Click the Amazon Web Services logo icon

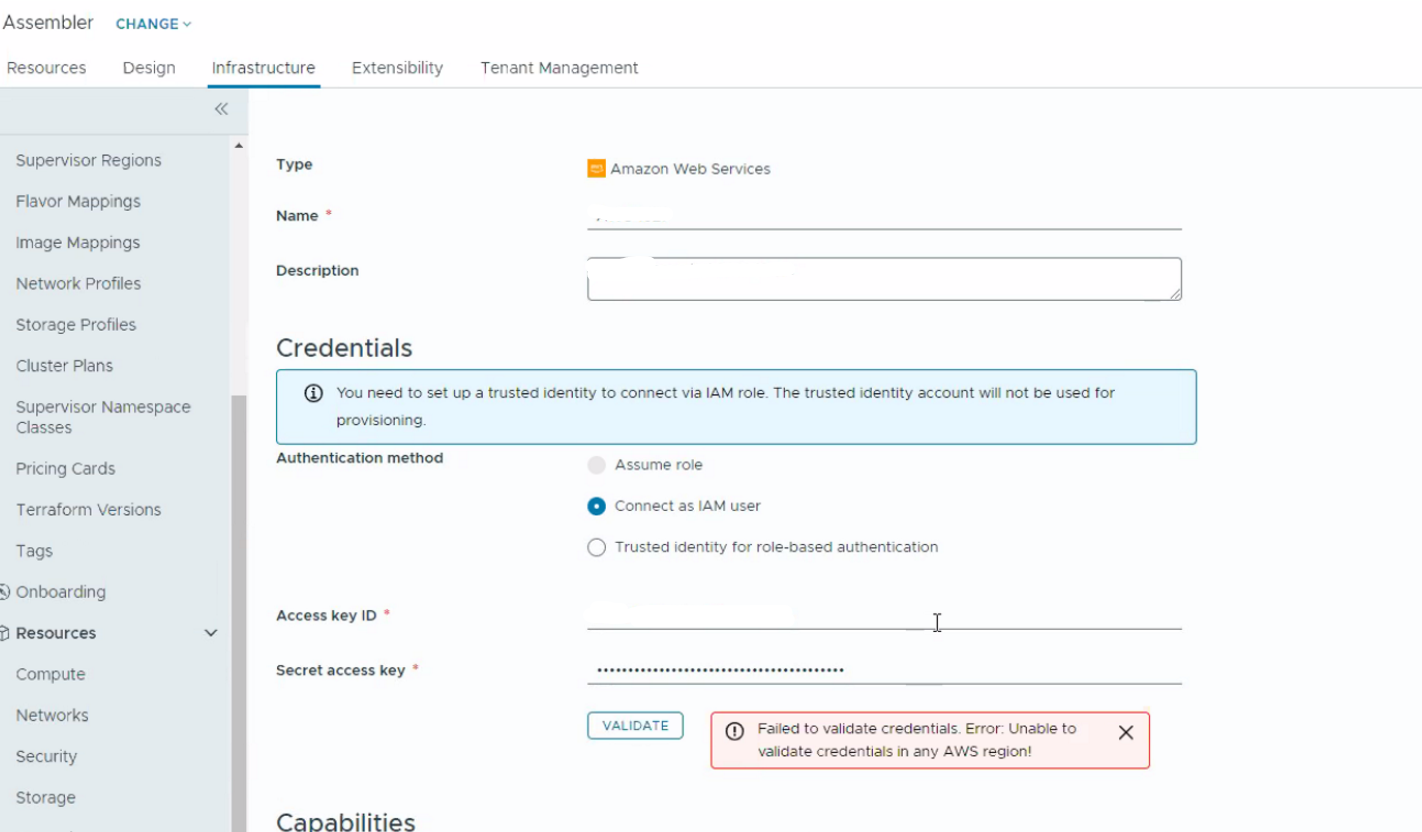point(596,169)
